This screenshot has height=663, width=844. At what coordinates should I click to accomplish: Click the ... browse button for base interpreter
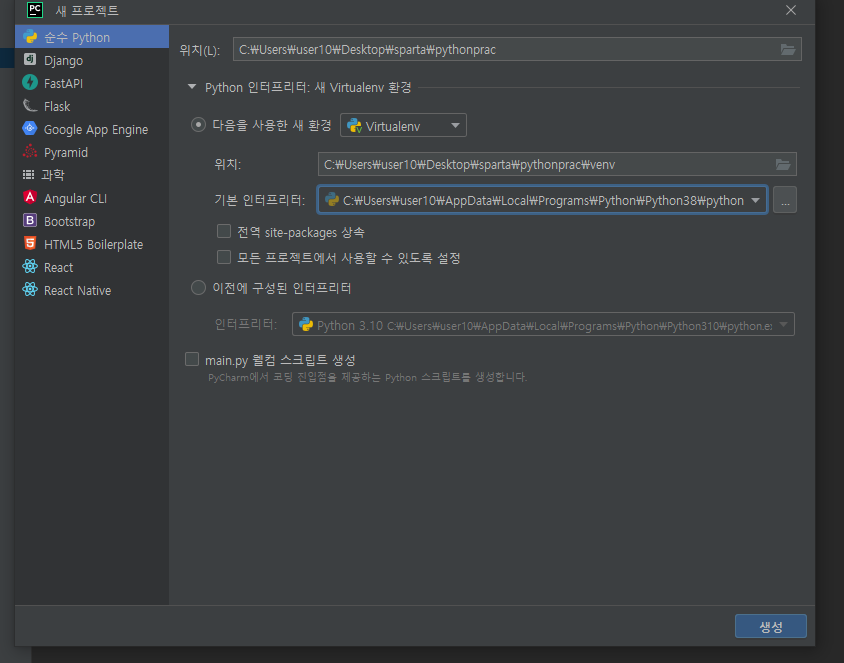pos(785,200)
